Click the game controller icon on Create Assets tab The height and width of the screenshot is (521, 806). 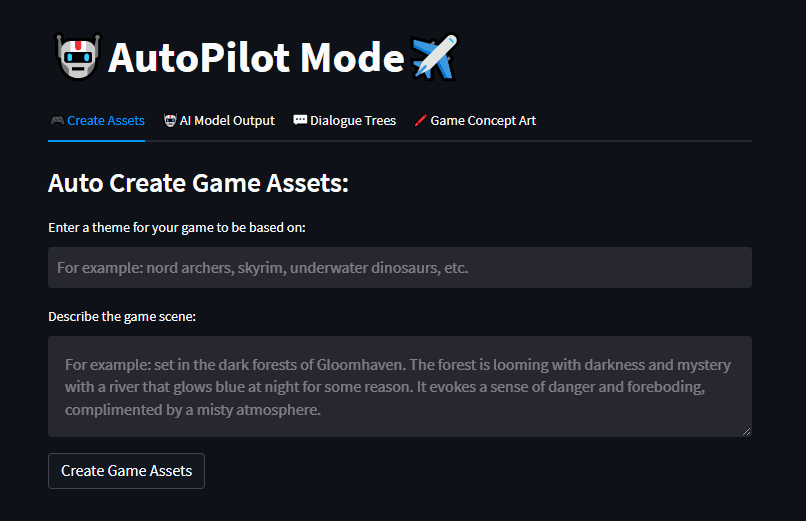(x=57, y=120)
